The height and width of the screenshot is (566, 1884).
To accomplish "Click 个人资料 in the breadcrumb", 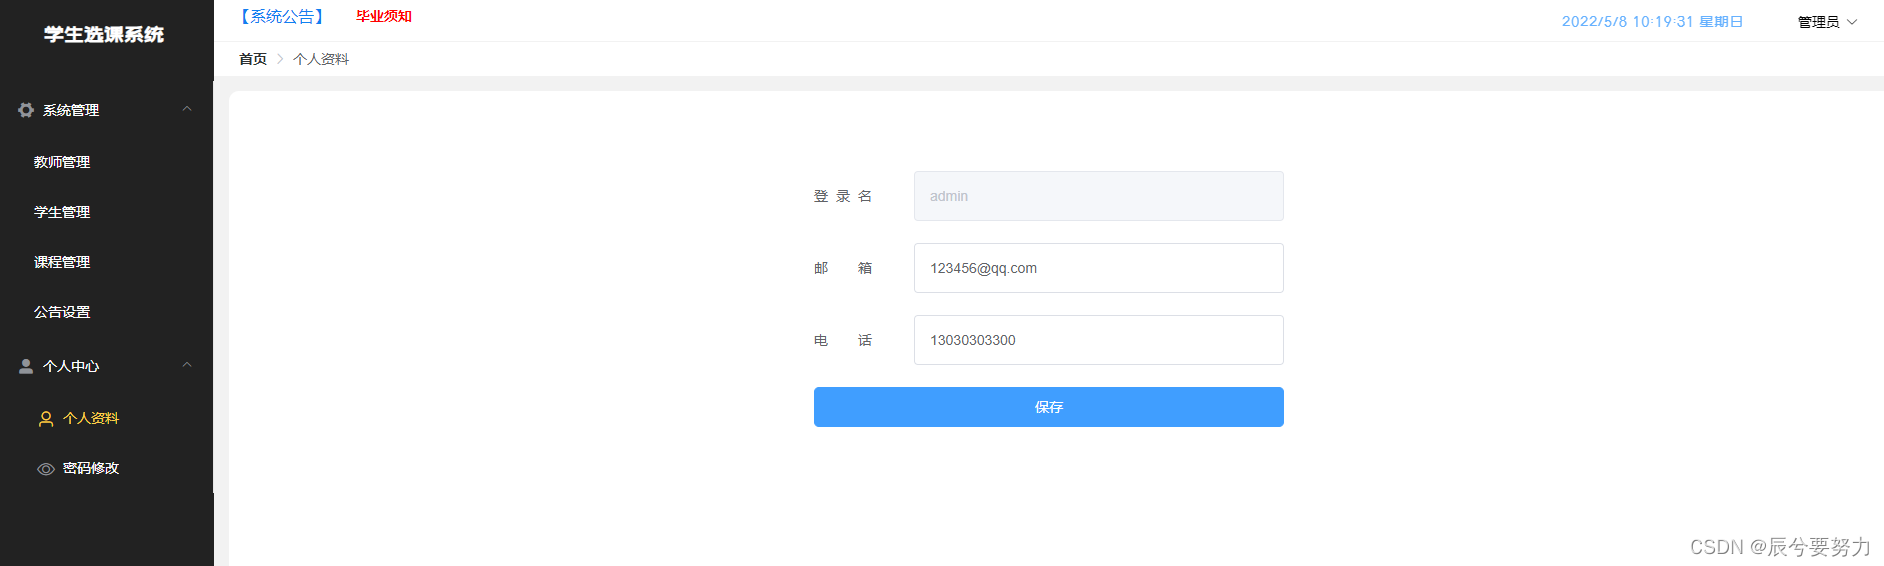I will point(321,59).
